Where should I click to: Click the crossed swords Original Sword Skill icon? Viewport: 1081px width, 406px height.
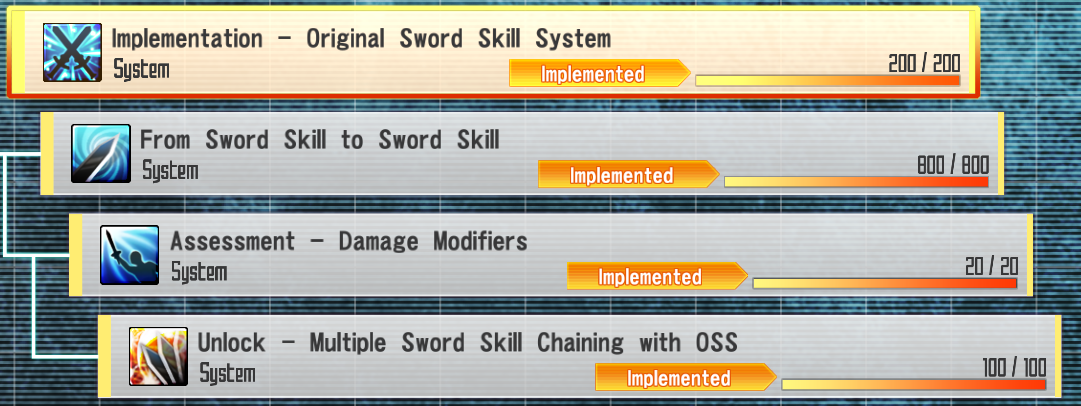coord(72,52)
